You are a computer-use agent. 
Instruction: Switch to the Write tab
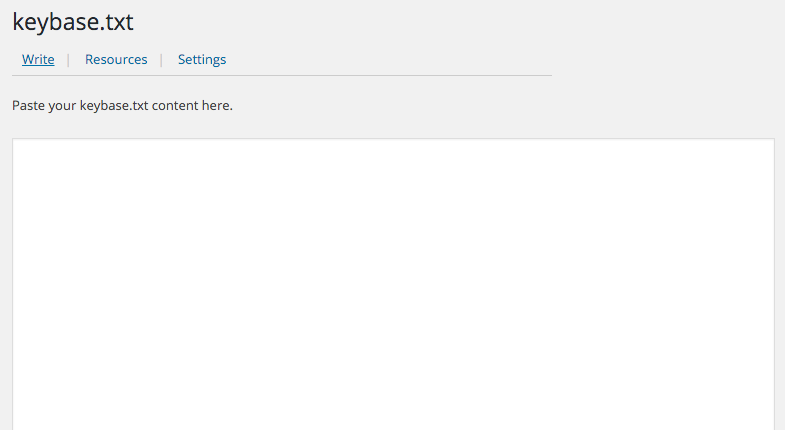pos(38,60)
